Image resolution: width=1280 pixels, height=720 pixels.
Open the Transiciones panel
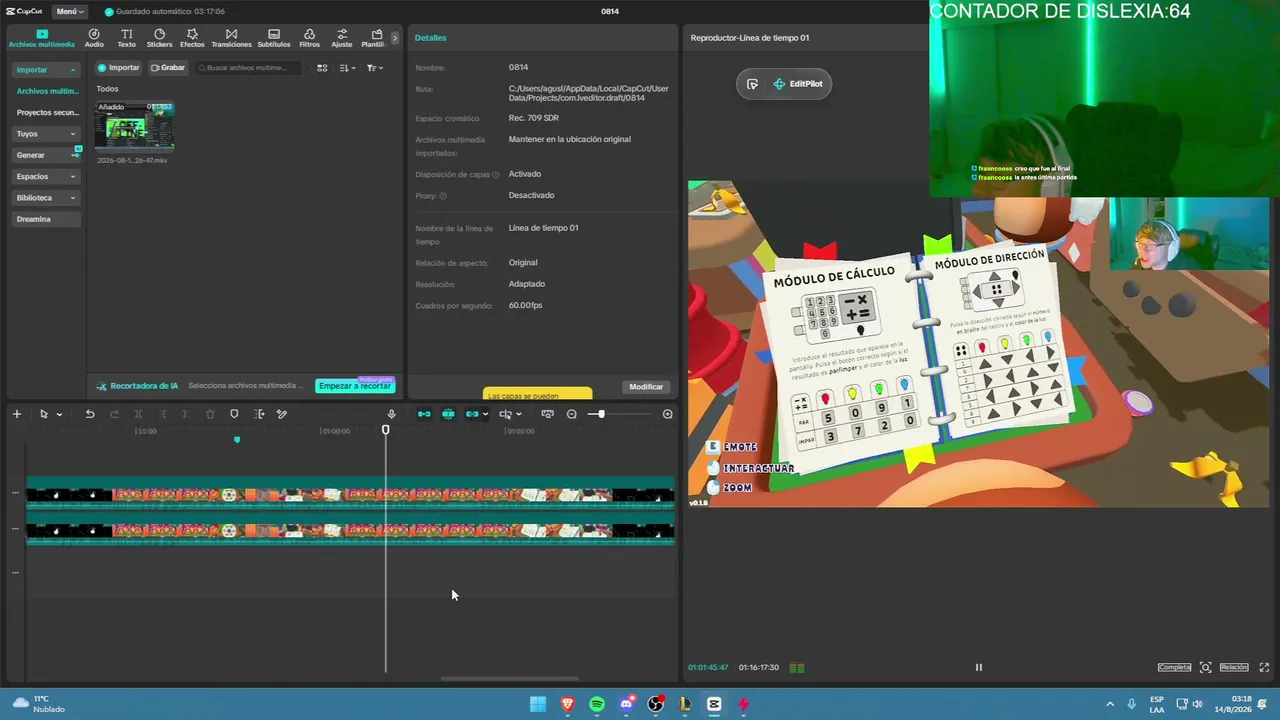click(231, 38)
